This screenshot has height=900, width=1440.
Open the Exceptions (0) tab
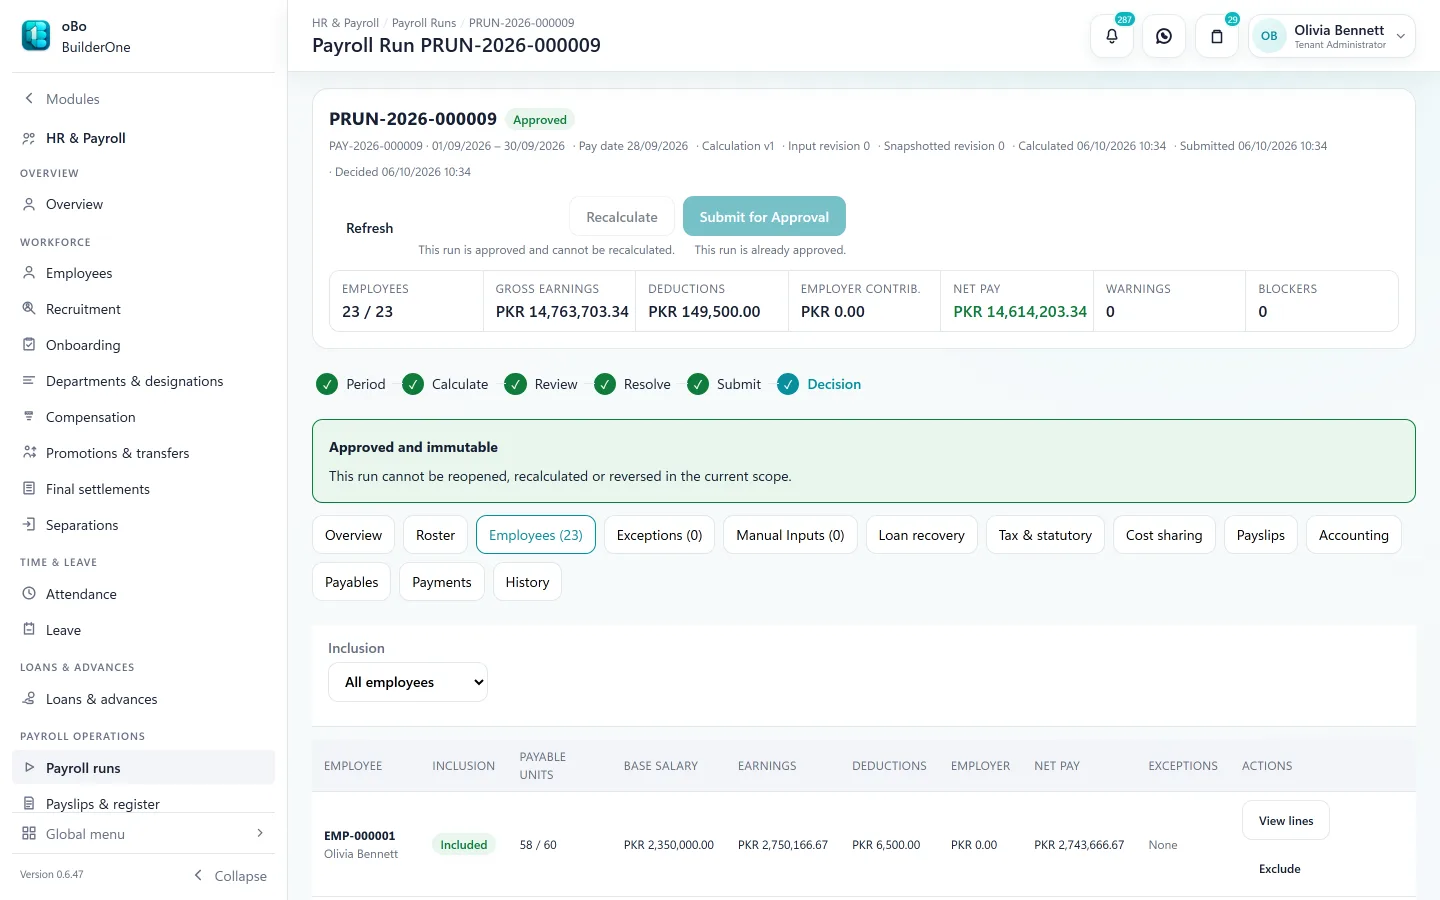(660, 535)
